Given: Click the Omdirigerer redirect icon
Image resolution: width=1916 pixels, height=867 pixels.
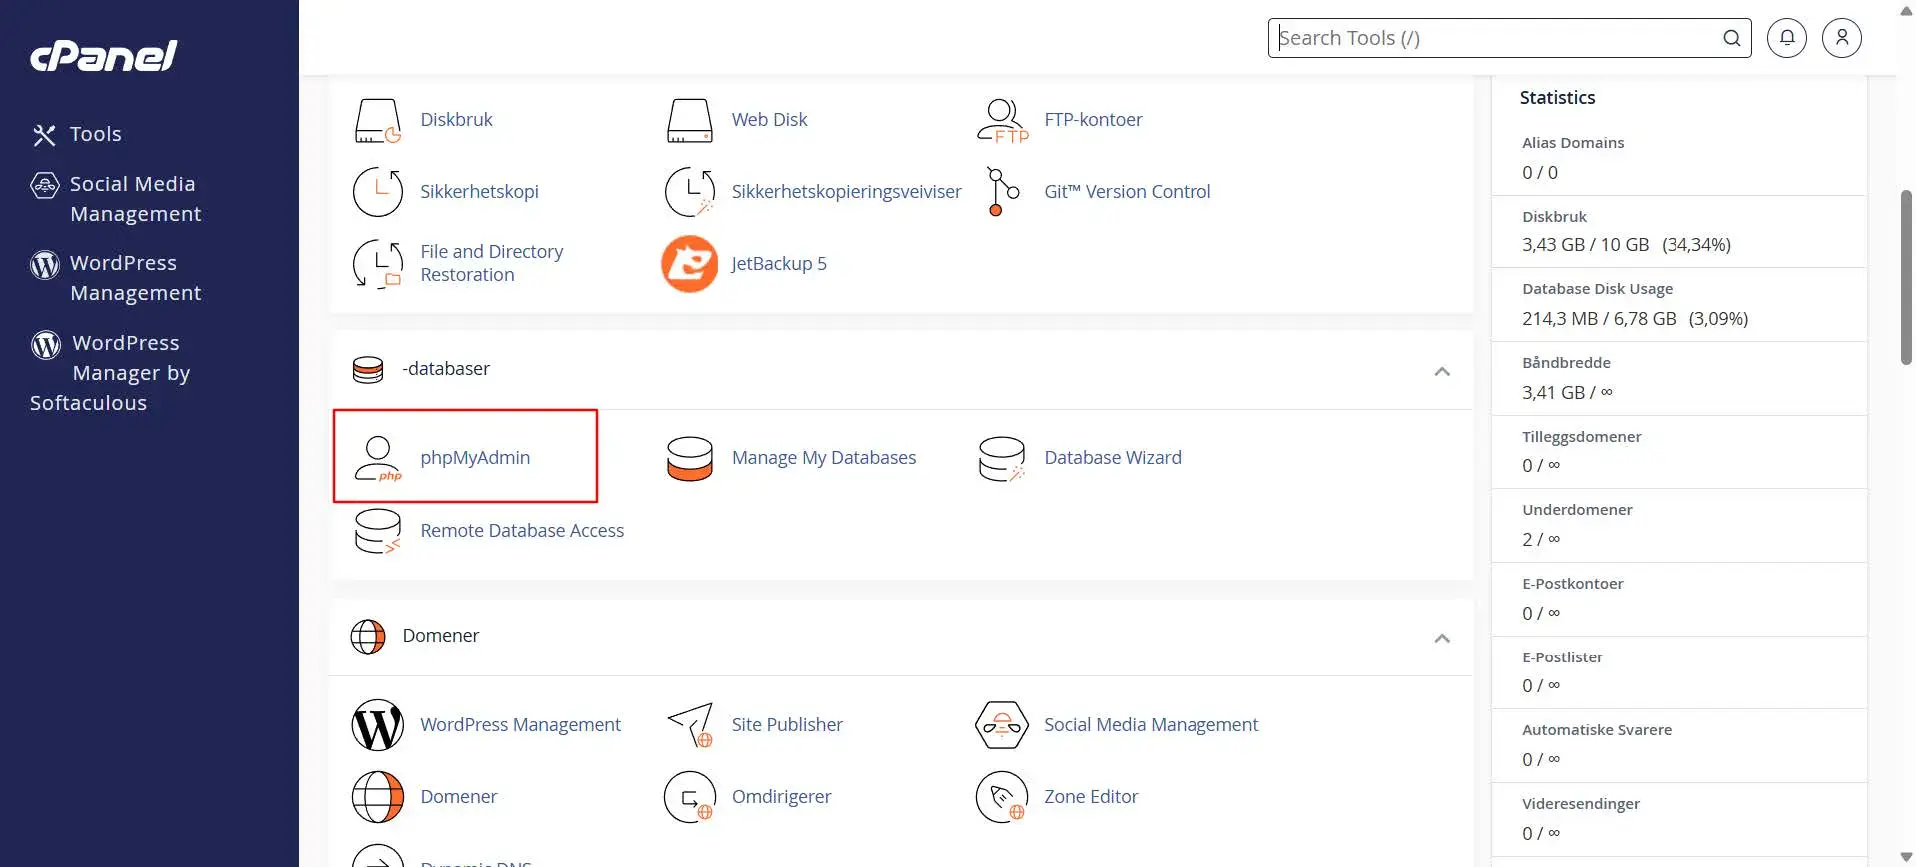Looking at the screenshot, I should pyautogui.click(x=690, y=797).
